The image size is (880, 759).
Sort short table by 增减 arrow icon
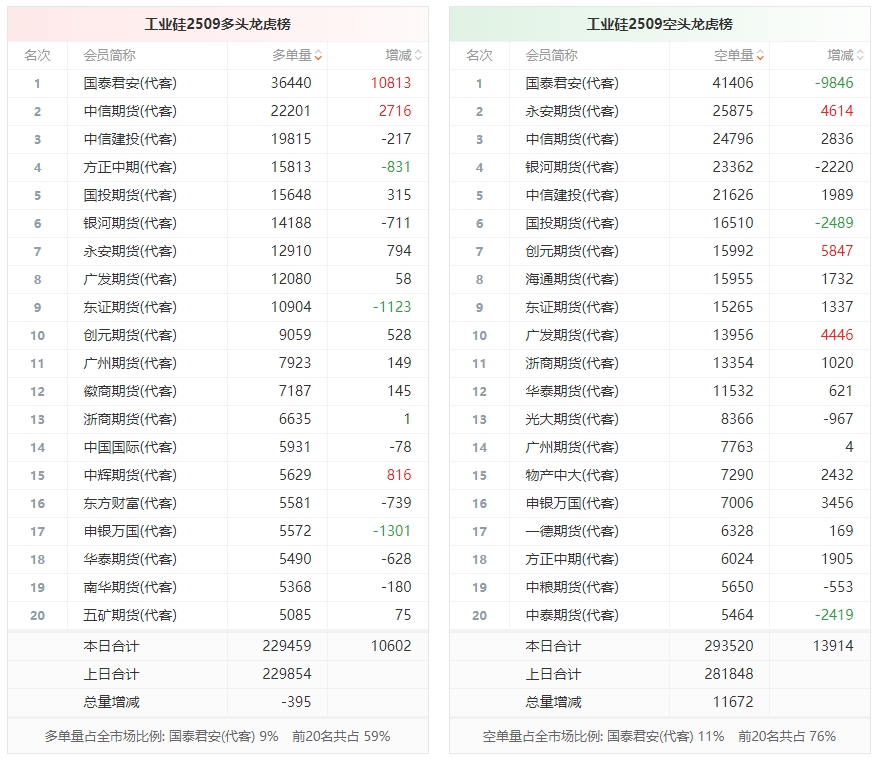[860, 55]
